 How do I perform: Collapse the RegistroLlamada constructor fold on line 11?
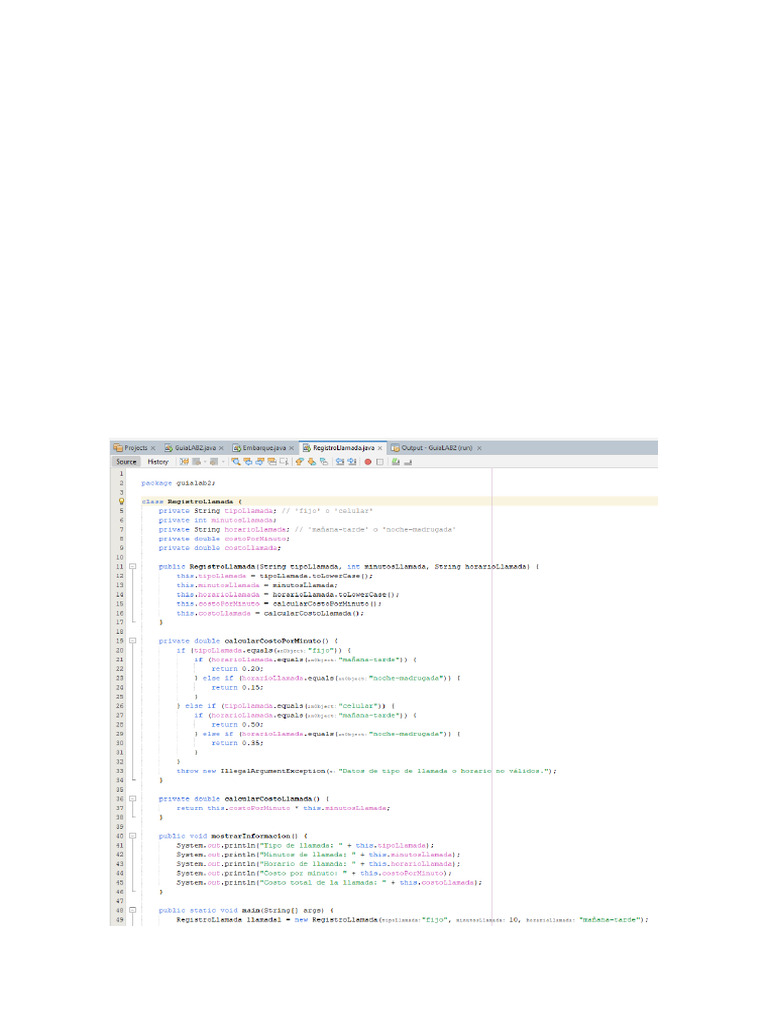coord(133,567)
